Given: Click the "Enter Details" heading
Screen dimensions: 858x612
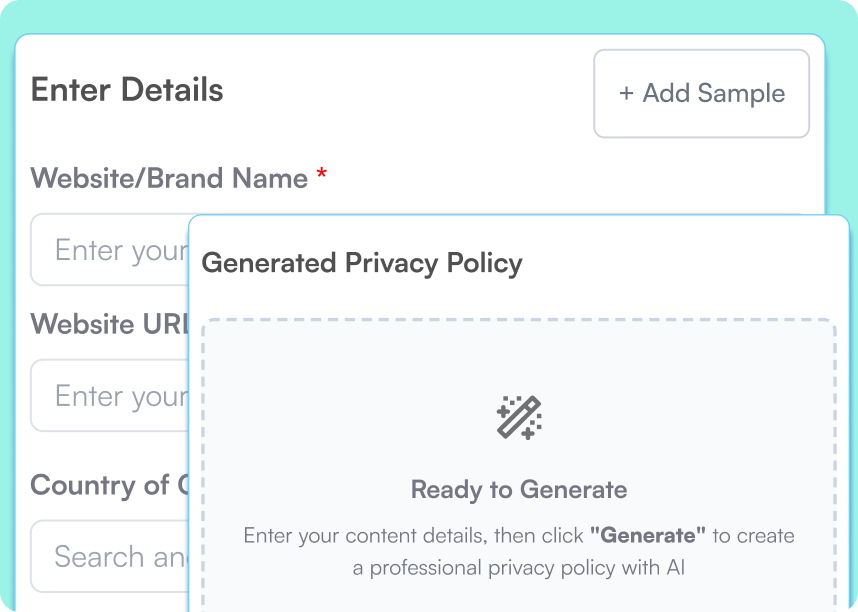Looking at the screenshot, I should [126, 90].
